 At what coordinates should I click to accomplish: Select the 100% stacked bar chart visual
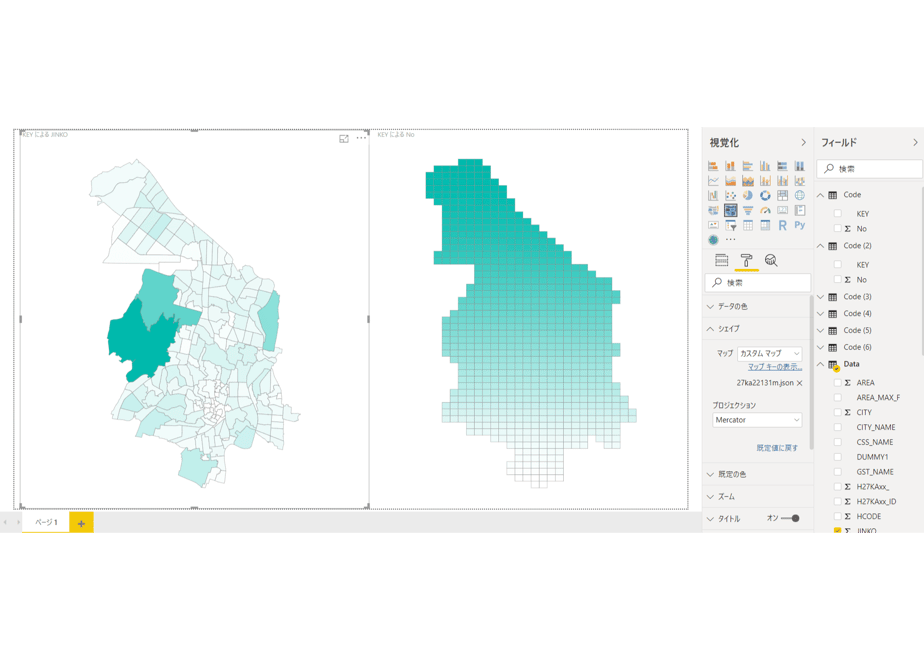coord(783,166)
